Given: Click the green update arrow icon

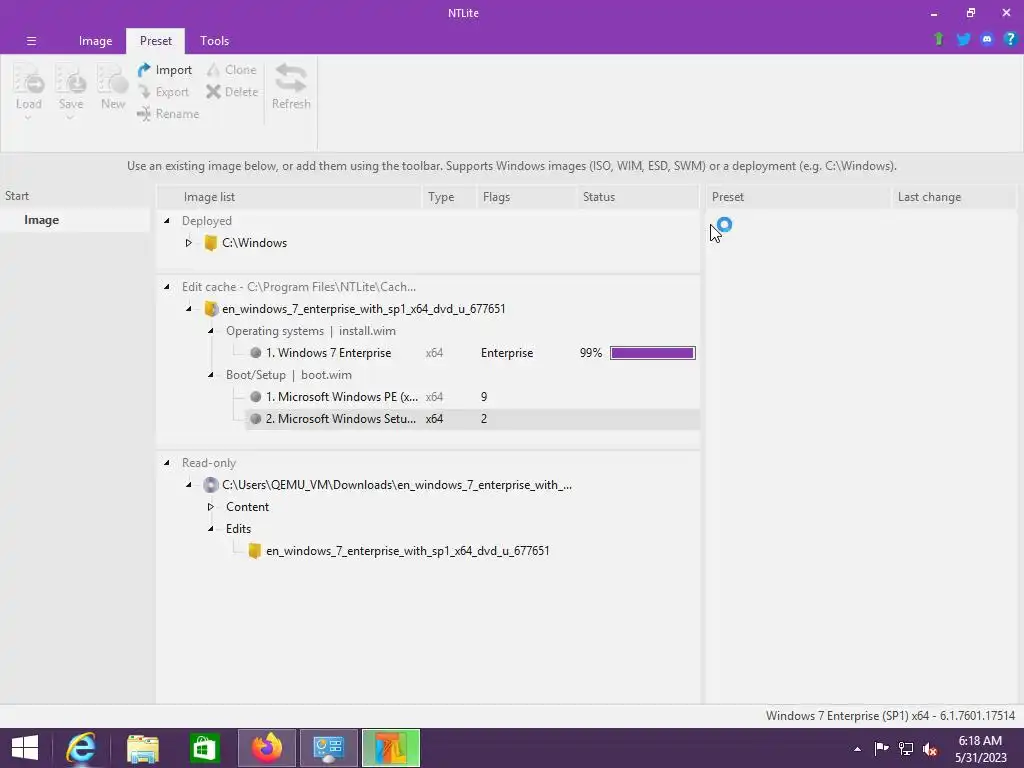Looking at the screenshot, I should 938,39.
